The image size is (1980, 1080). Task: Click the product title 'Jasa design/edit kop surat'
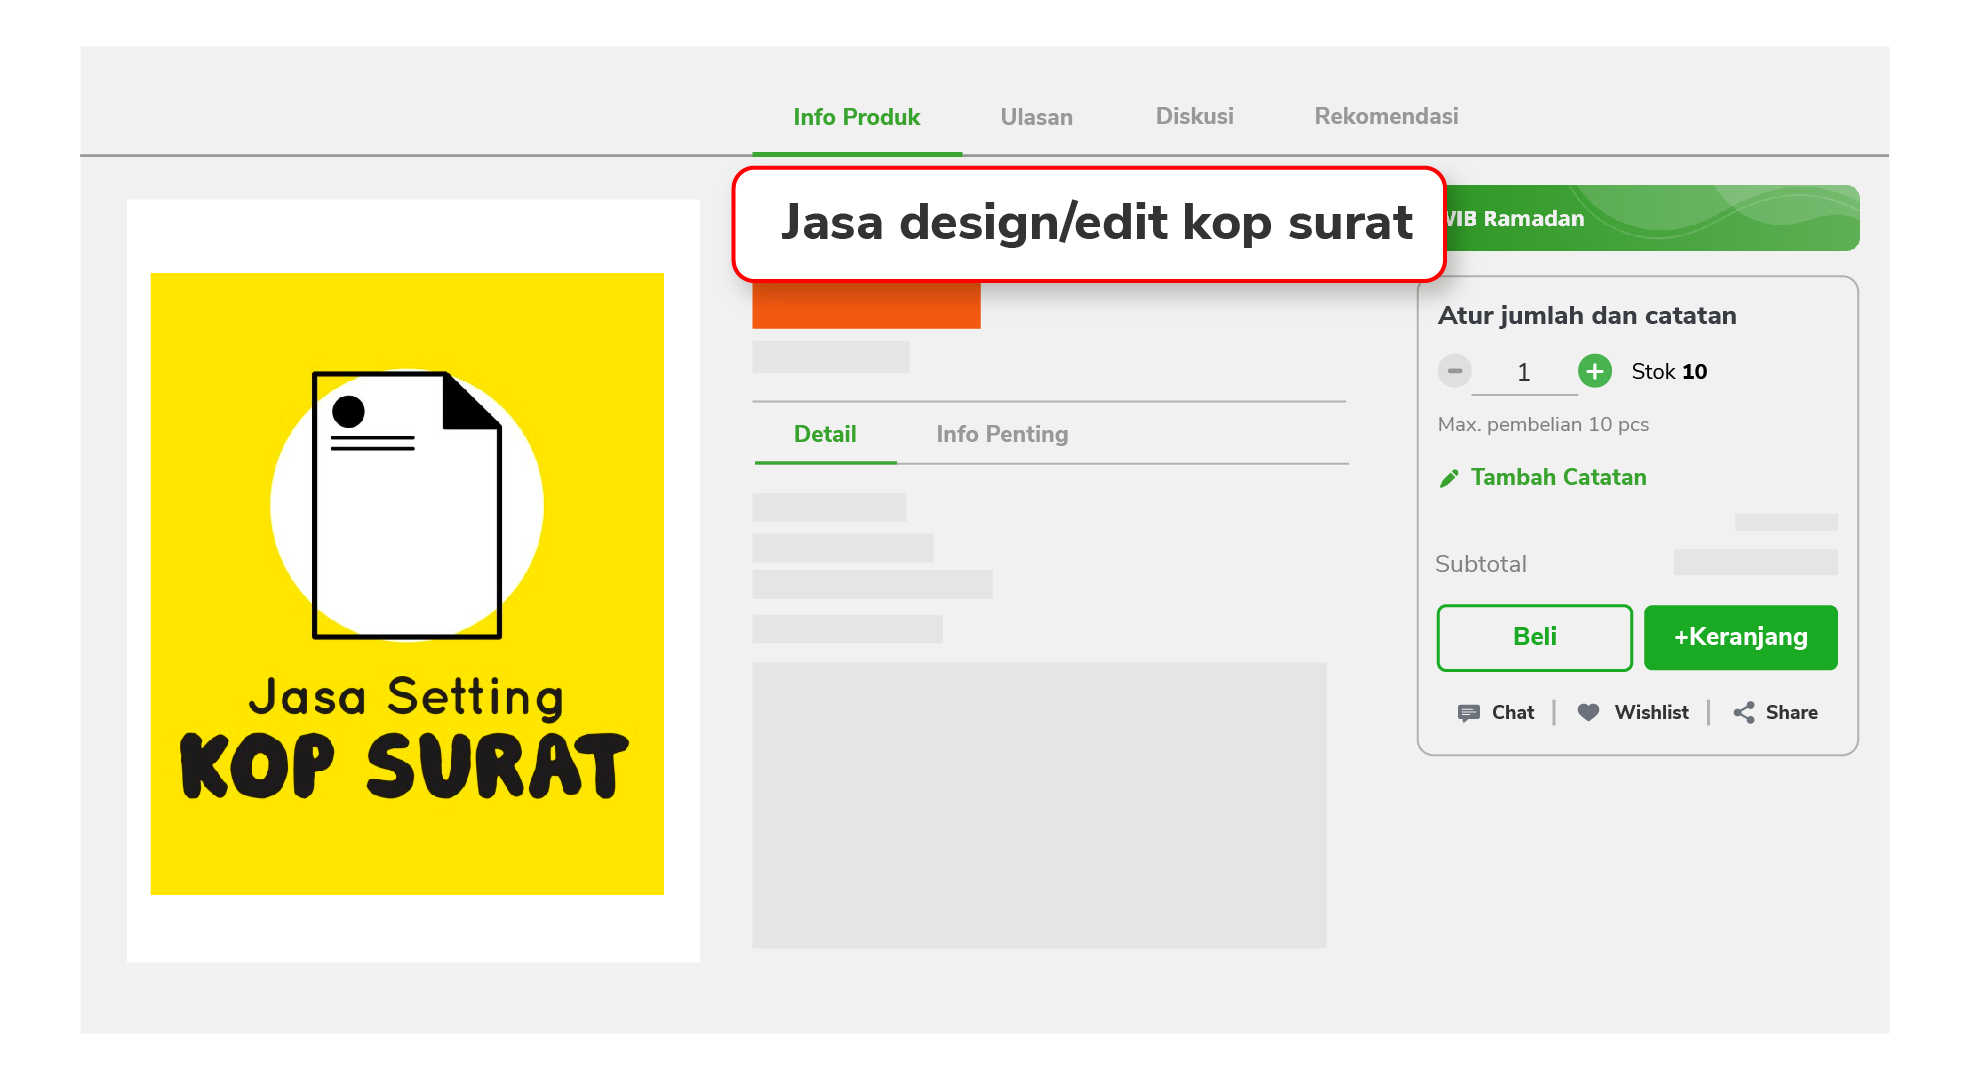pos(1096,222)
